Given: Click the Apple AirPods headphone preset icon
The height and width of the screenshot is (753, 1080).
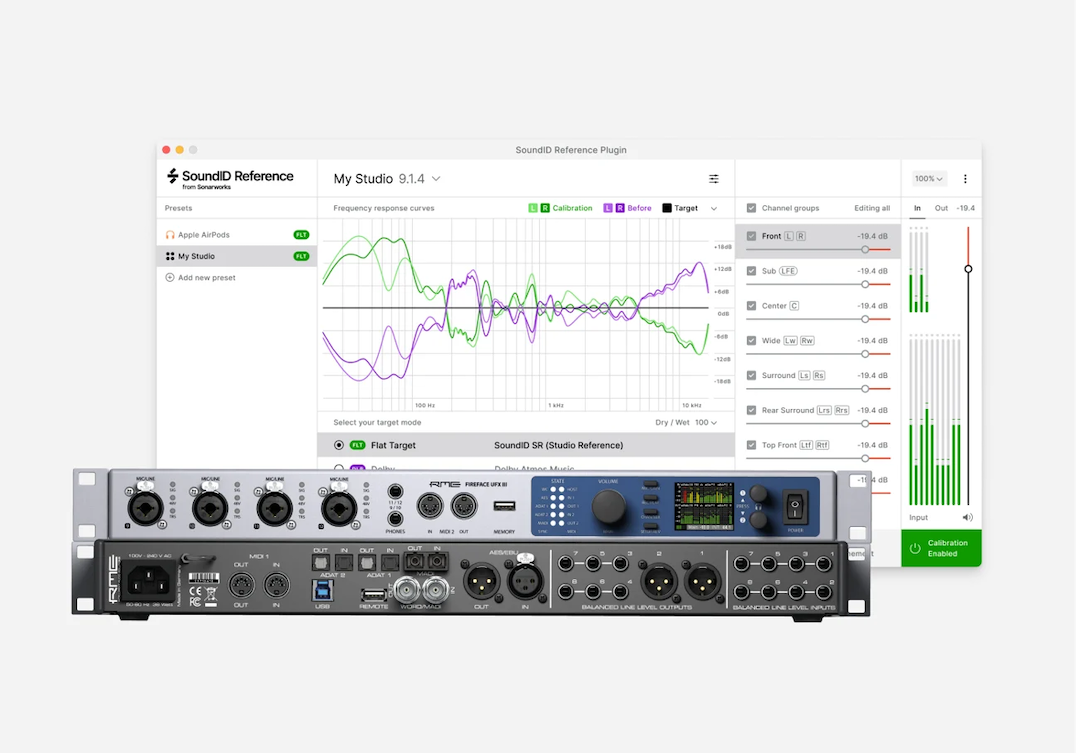Looking at the screenshot, I should (170, 235).
